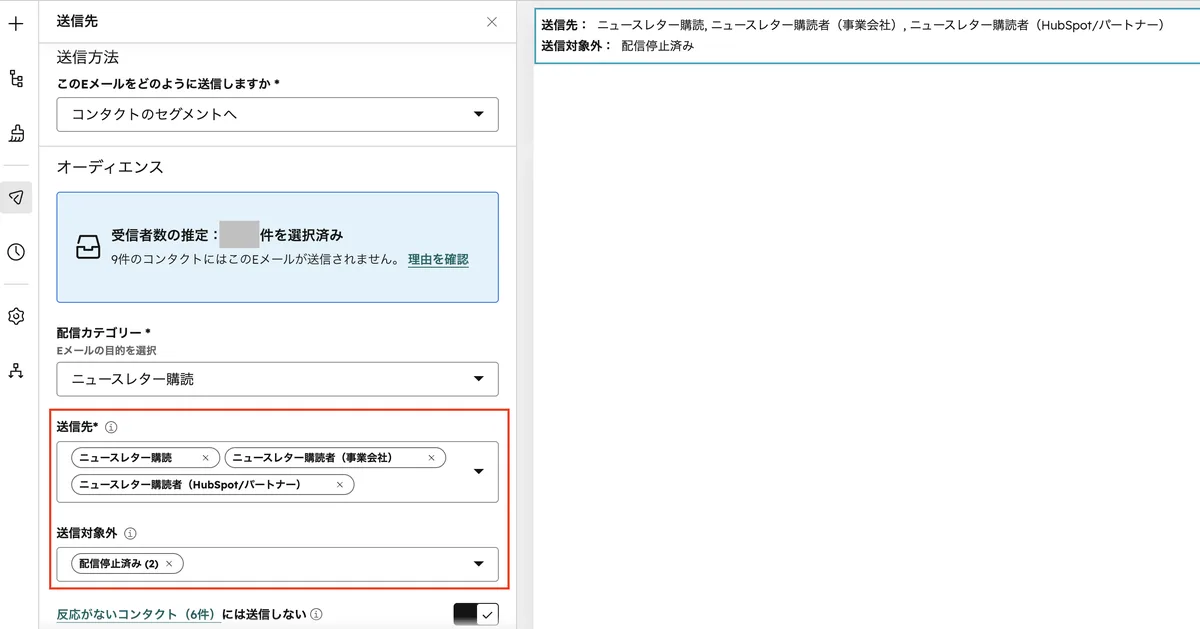The height and width of the screenshot is (629, 1200).
Task: Expand the 配信カテゴリー dropdown
Action: click(480, 379)
